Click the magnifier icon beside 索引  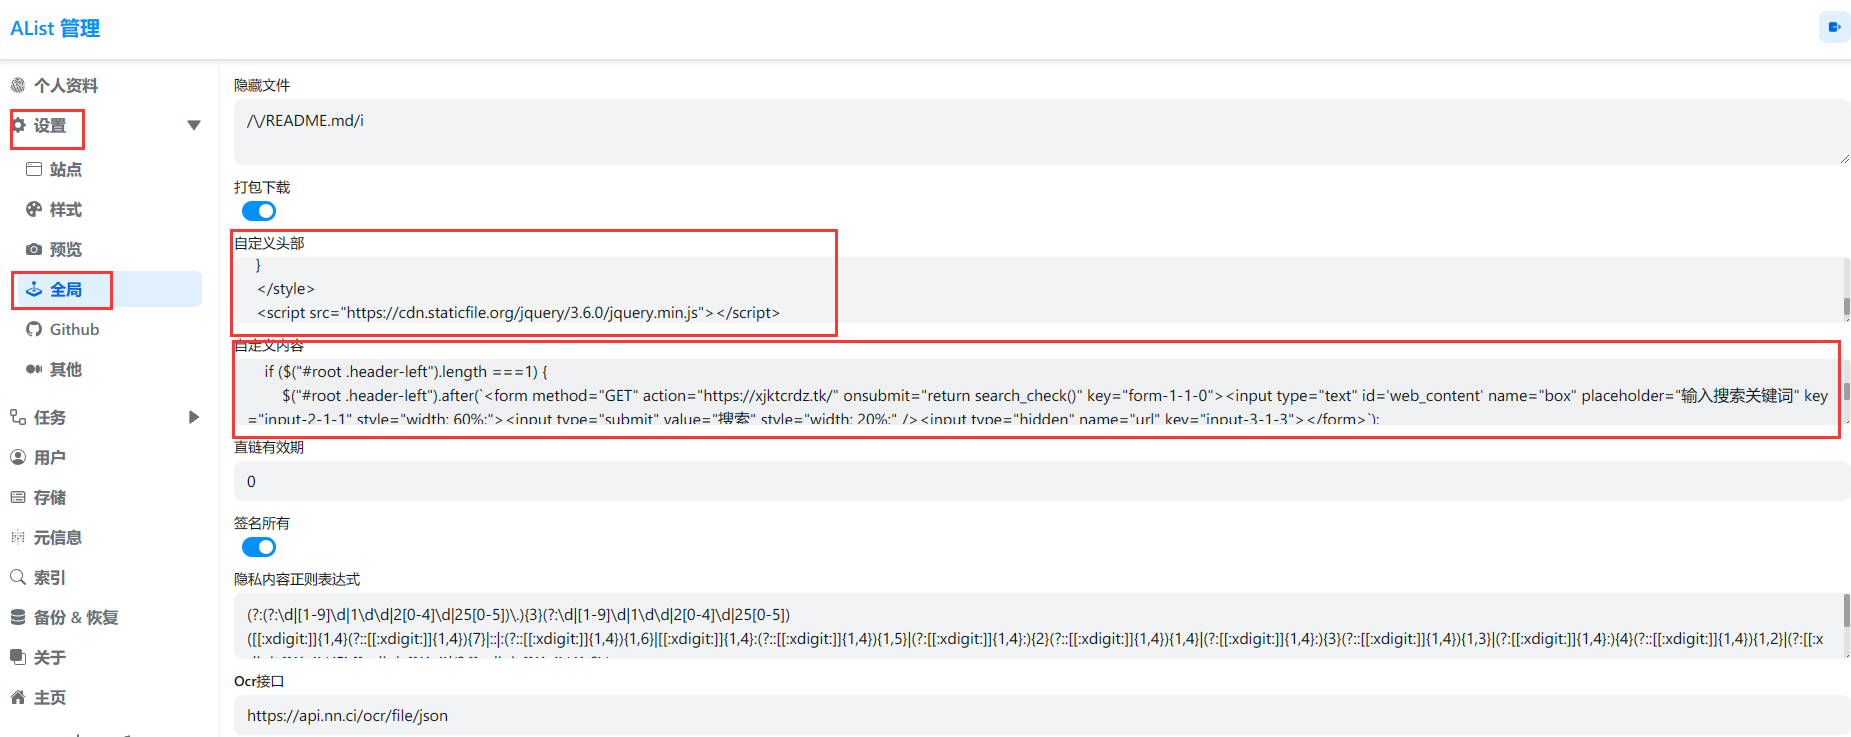pos(18,577)
